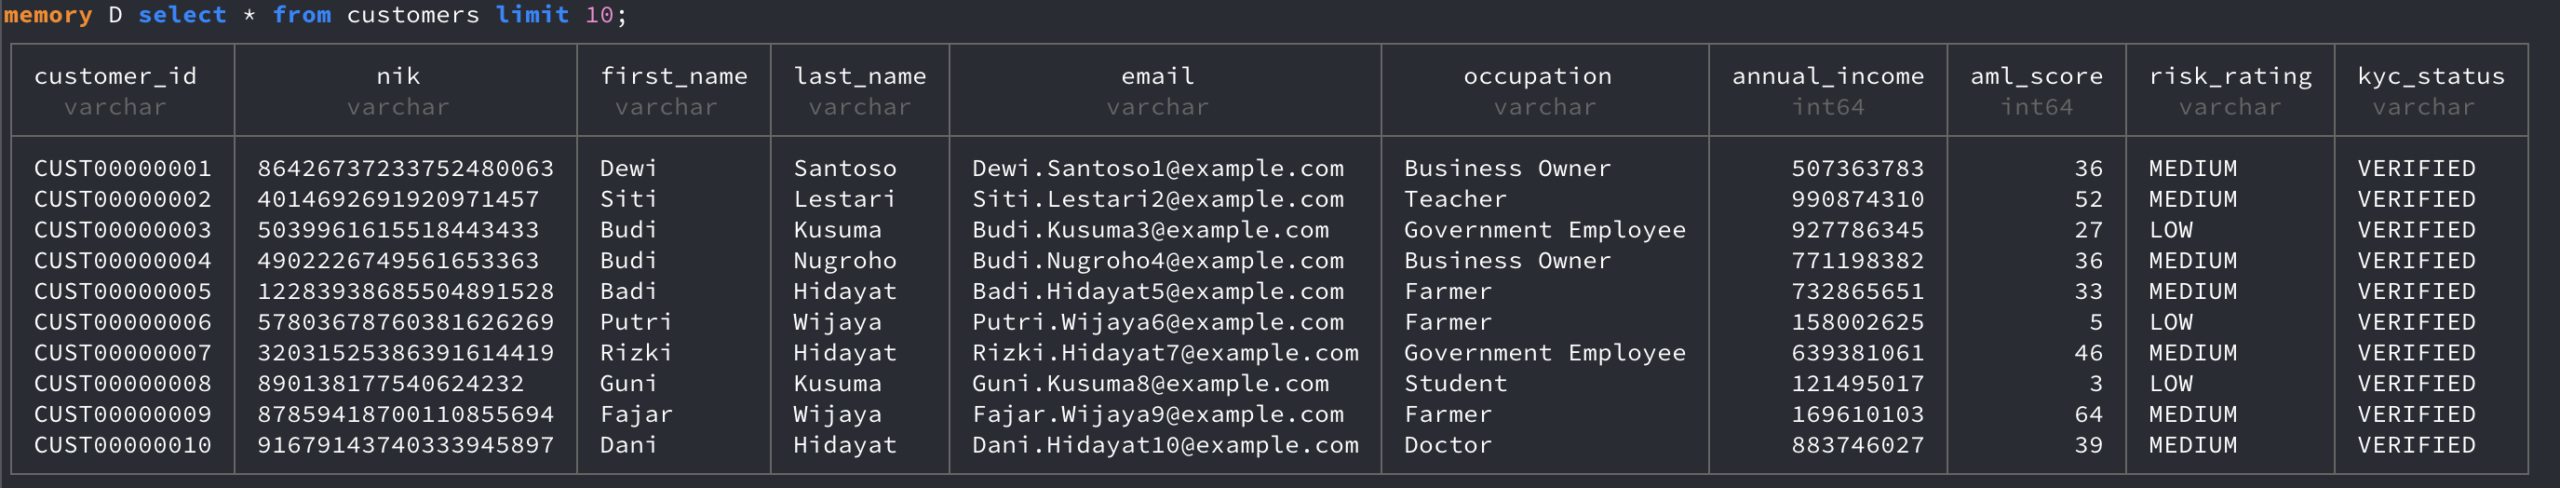Select the nik column header

(398, 76)
